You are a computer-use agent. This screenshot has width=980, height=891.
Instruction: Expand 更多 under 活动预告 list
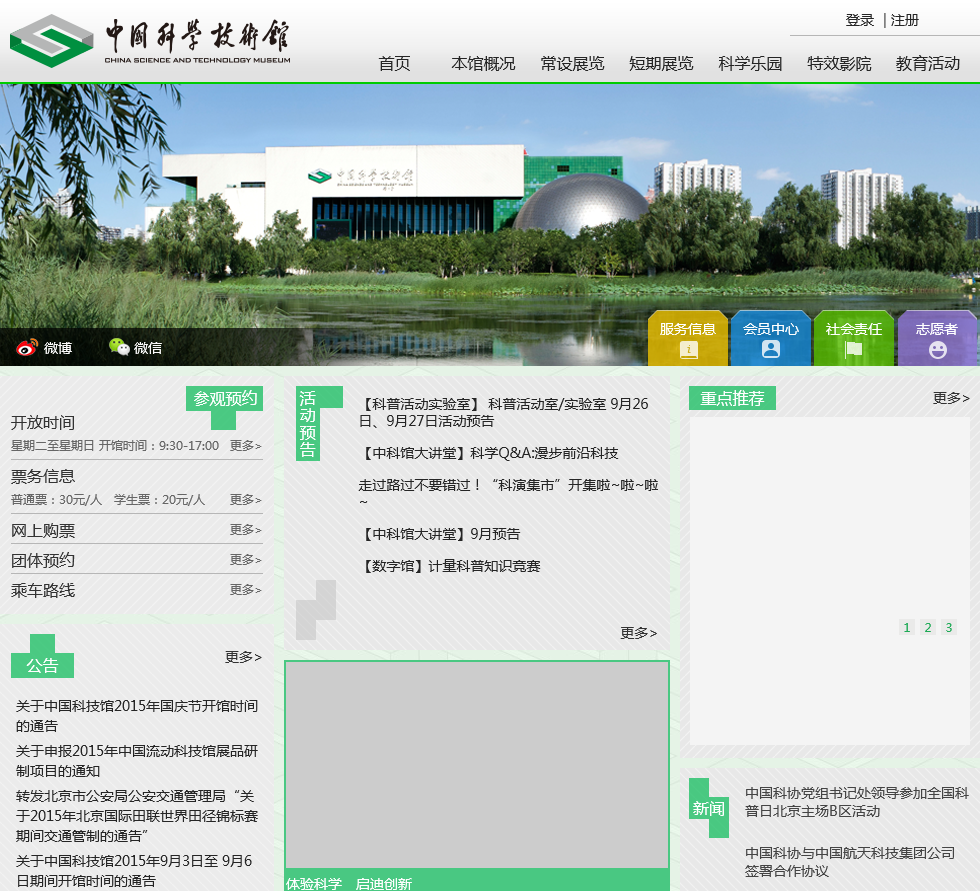pyautogui.click(x=638, y=633)
